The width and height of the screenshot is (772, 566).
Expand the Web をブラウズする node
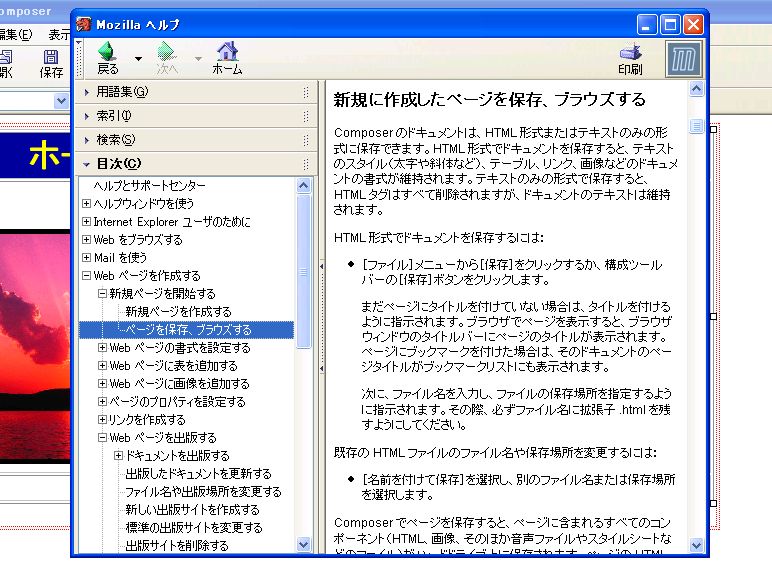pos(86,239)
